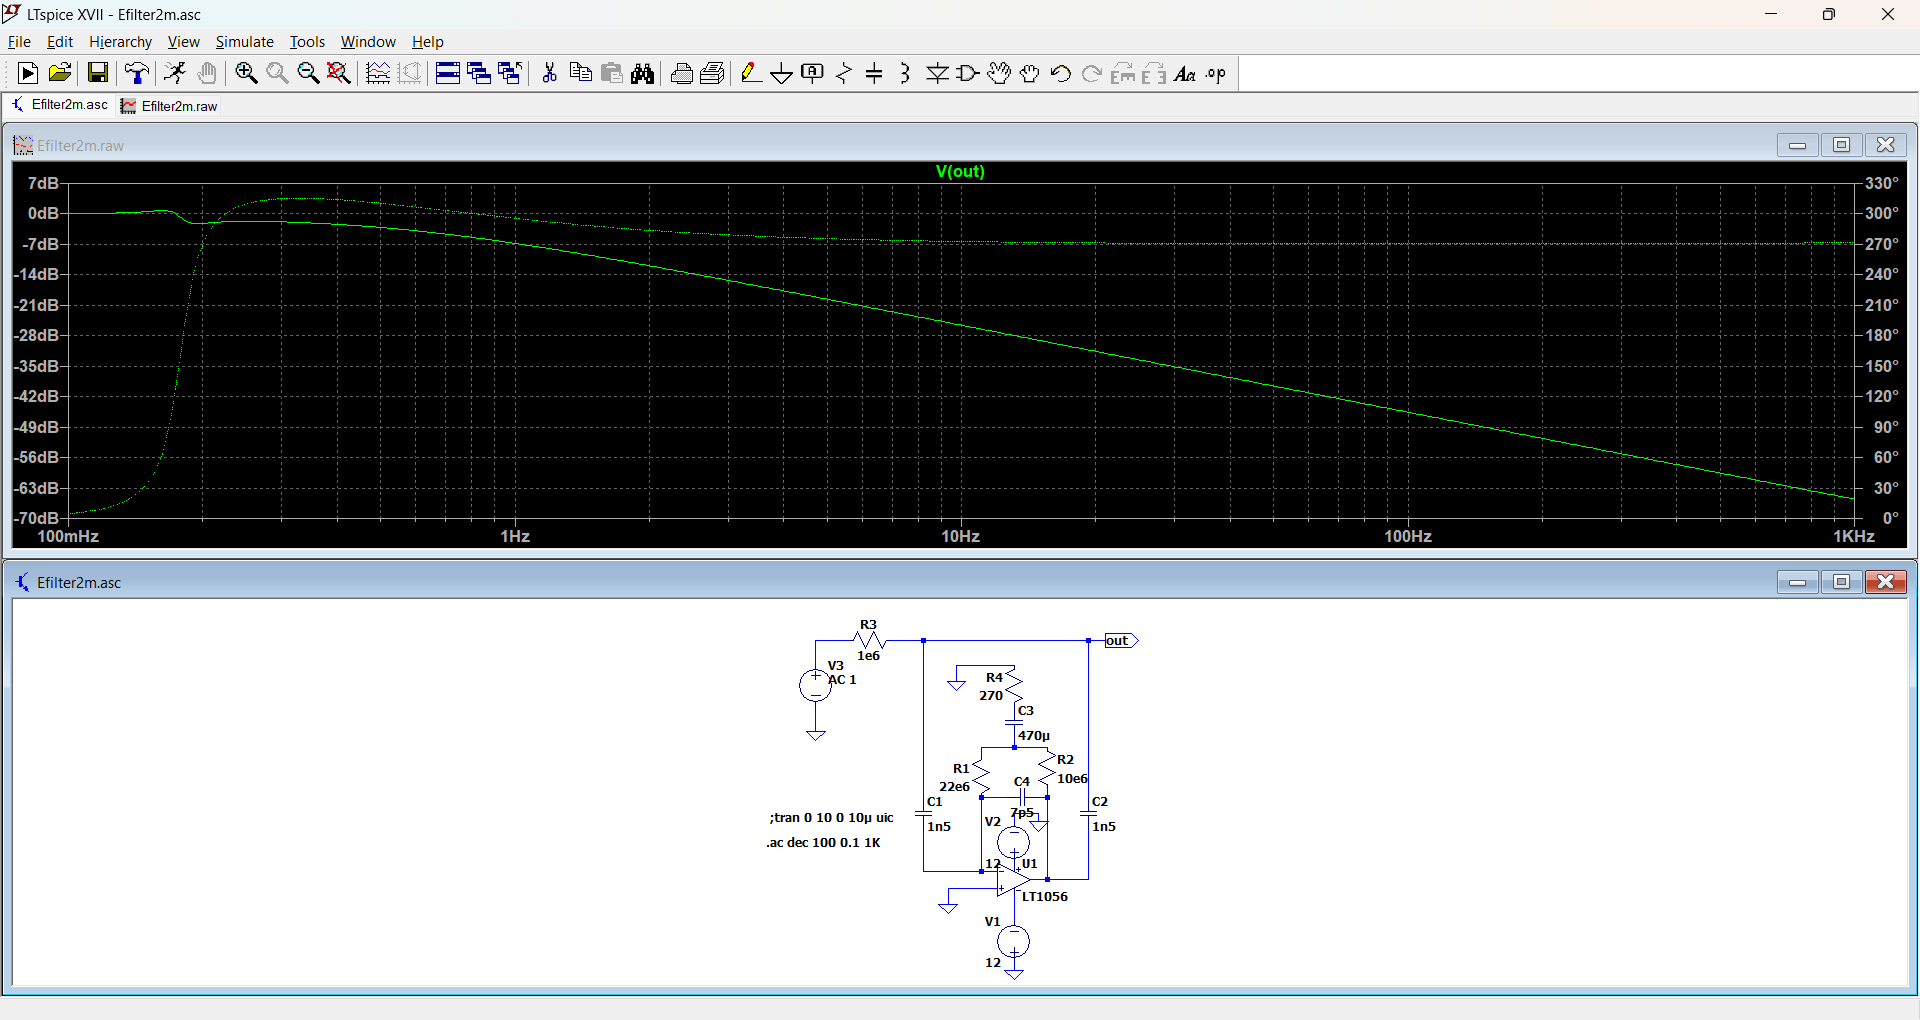Select the Cut scissors tool
1920x1020 pixels.
(549, 73)
